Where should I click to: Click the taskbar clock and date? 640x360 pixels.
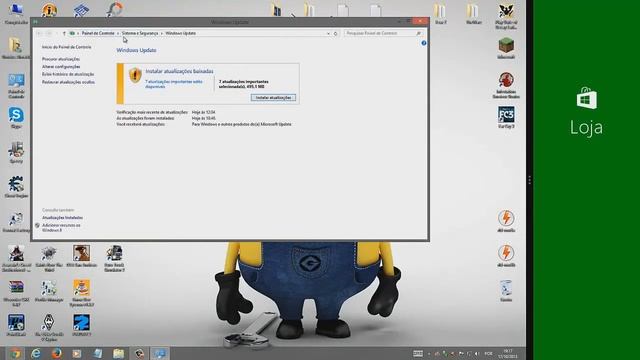508,353
